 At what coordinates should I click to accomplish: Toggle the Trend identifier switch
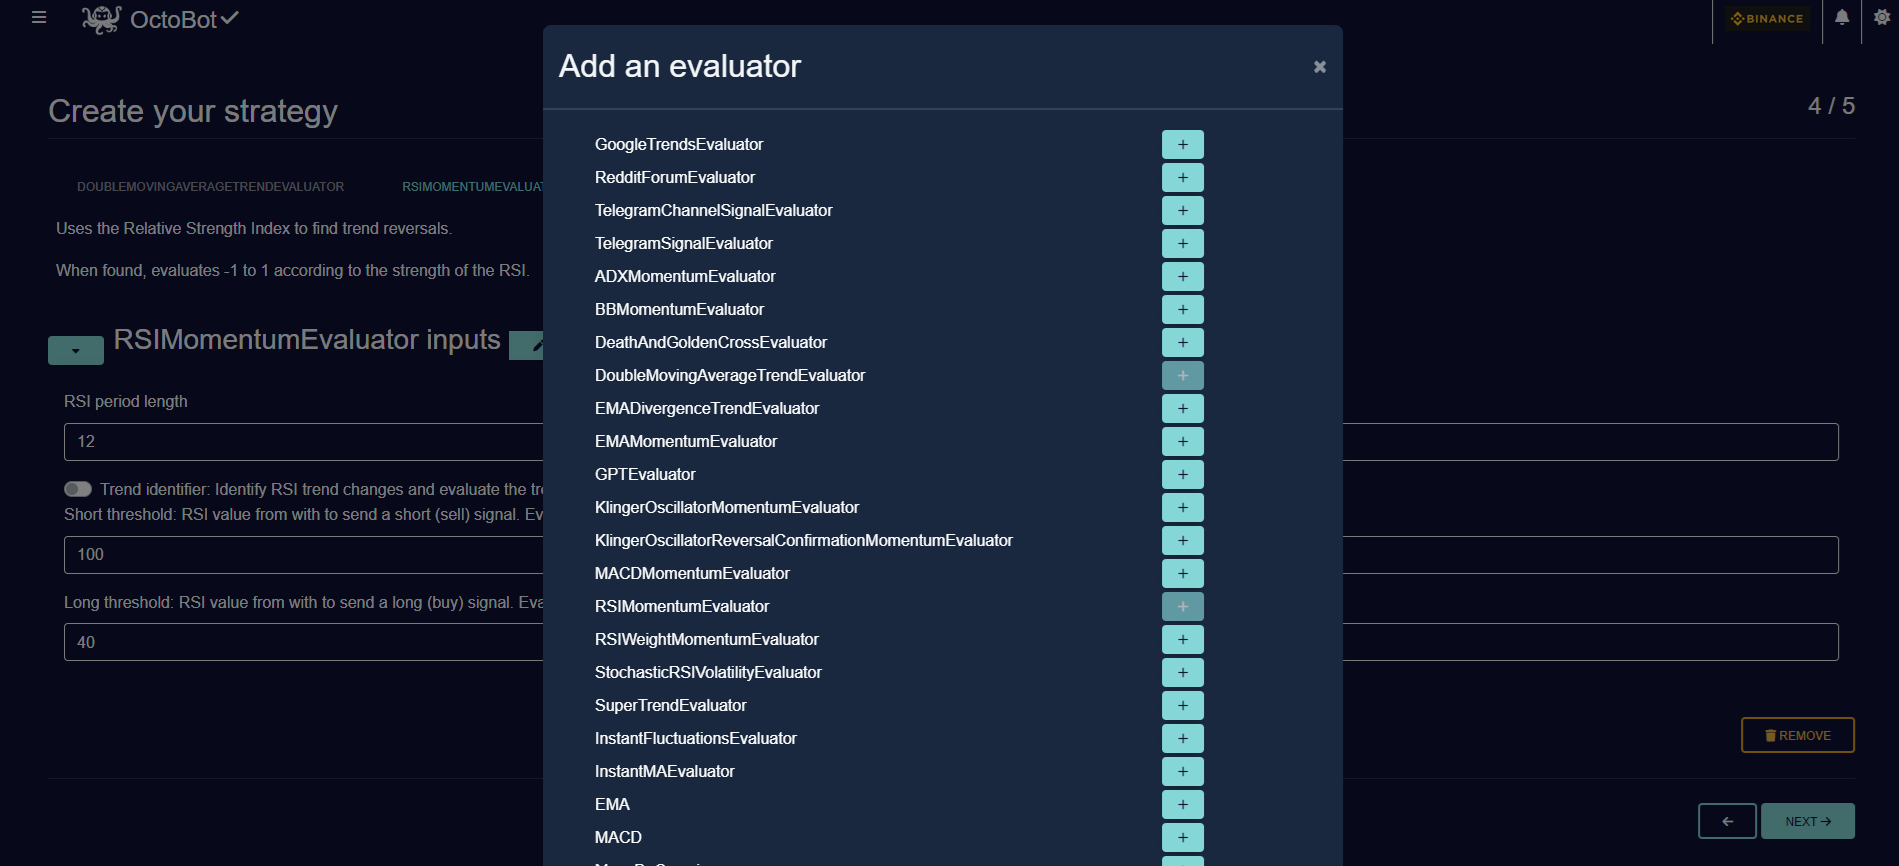78,489
